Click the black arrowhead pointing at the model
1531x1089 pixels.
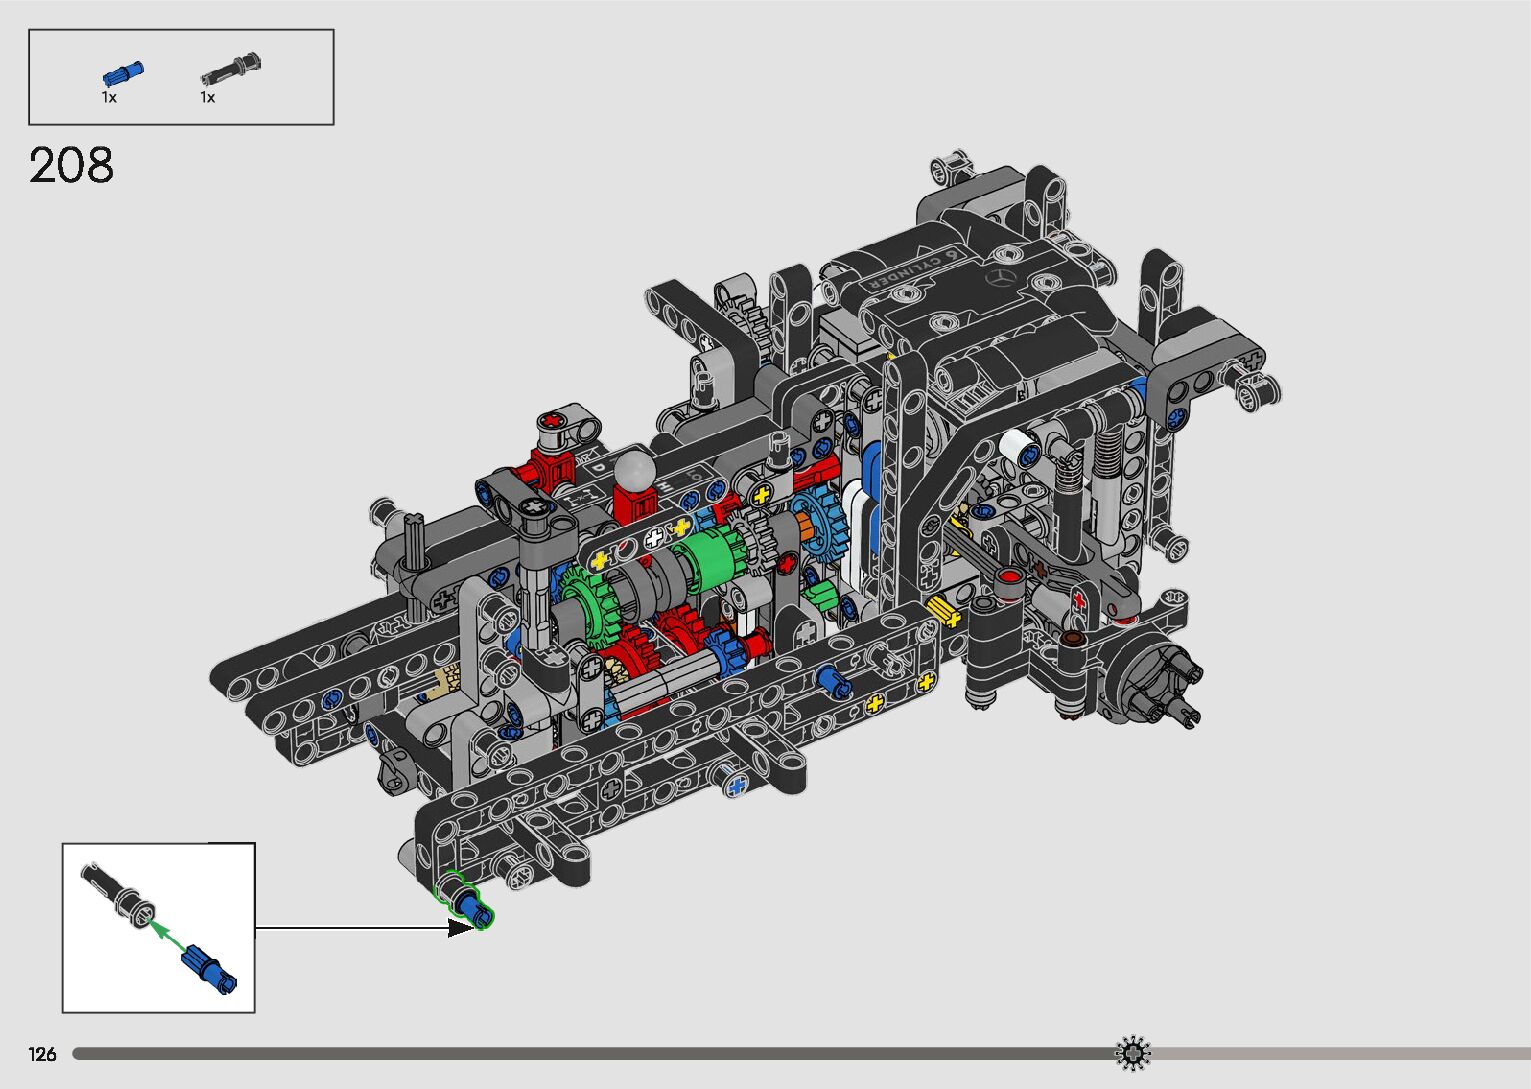[x=461, y=928]
